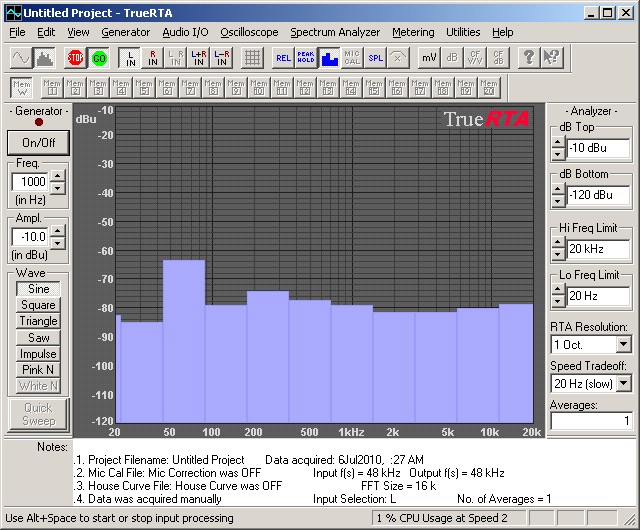Click the bar graph display icon

329,57
